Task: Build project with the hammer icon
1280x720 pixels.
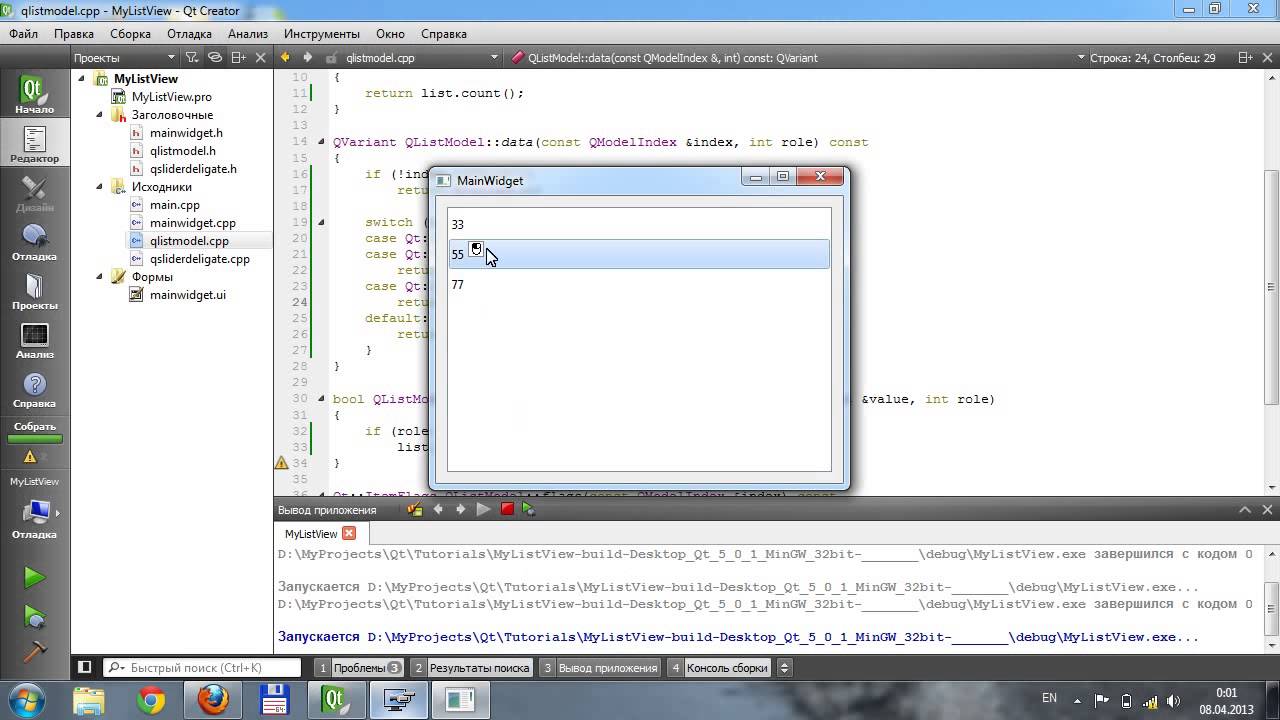Action: point(34,650)
